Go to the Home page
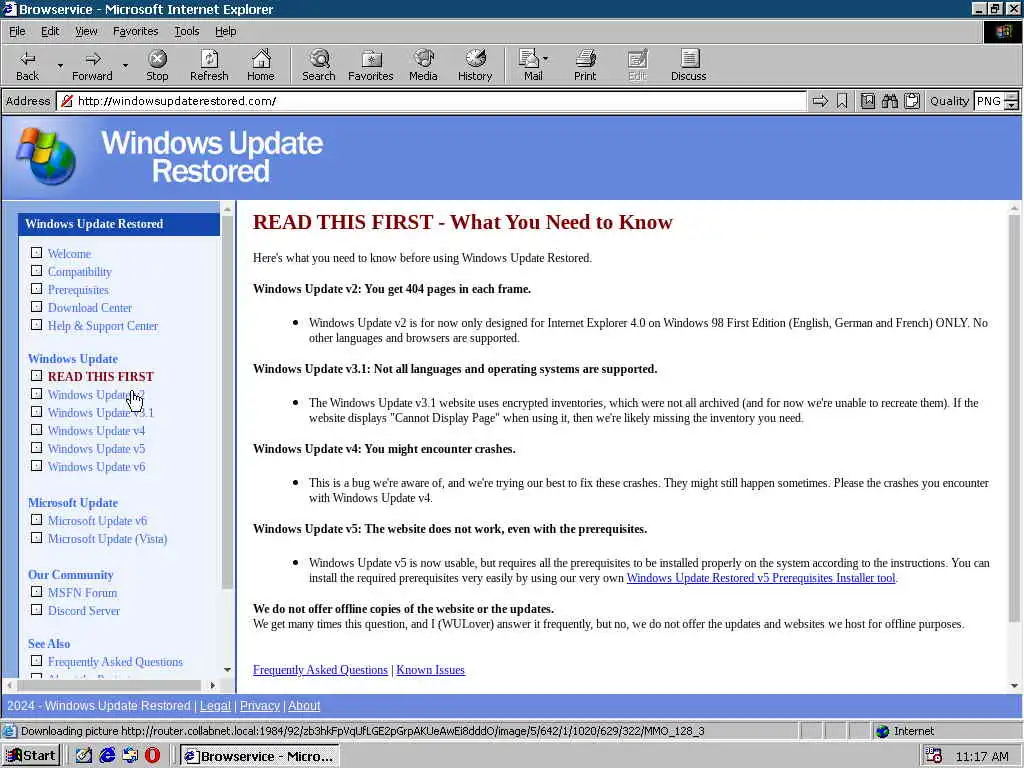This screenshot has height=768, width=1024. point(261,65)
